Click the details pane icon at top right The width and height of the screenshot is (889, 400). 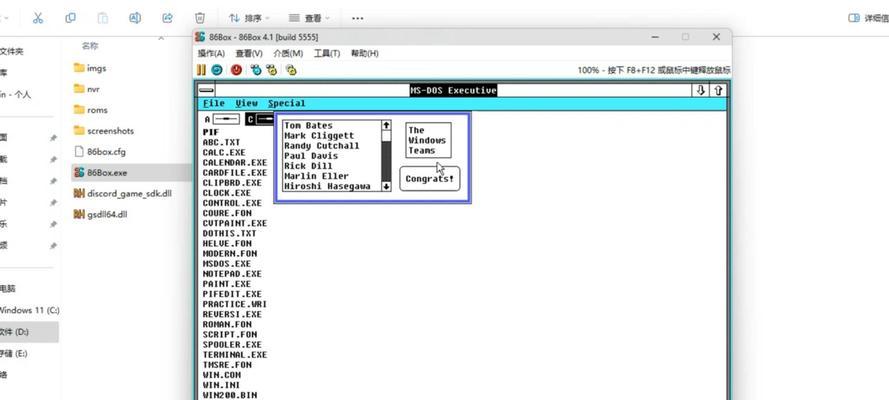[854, 18]
